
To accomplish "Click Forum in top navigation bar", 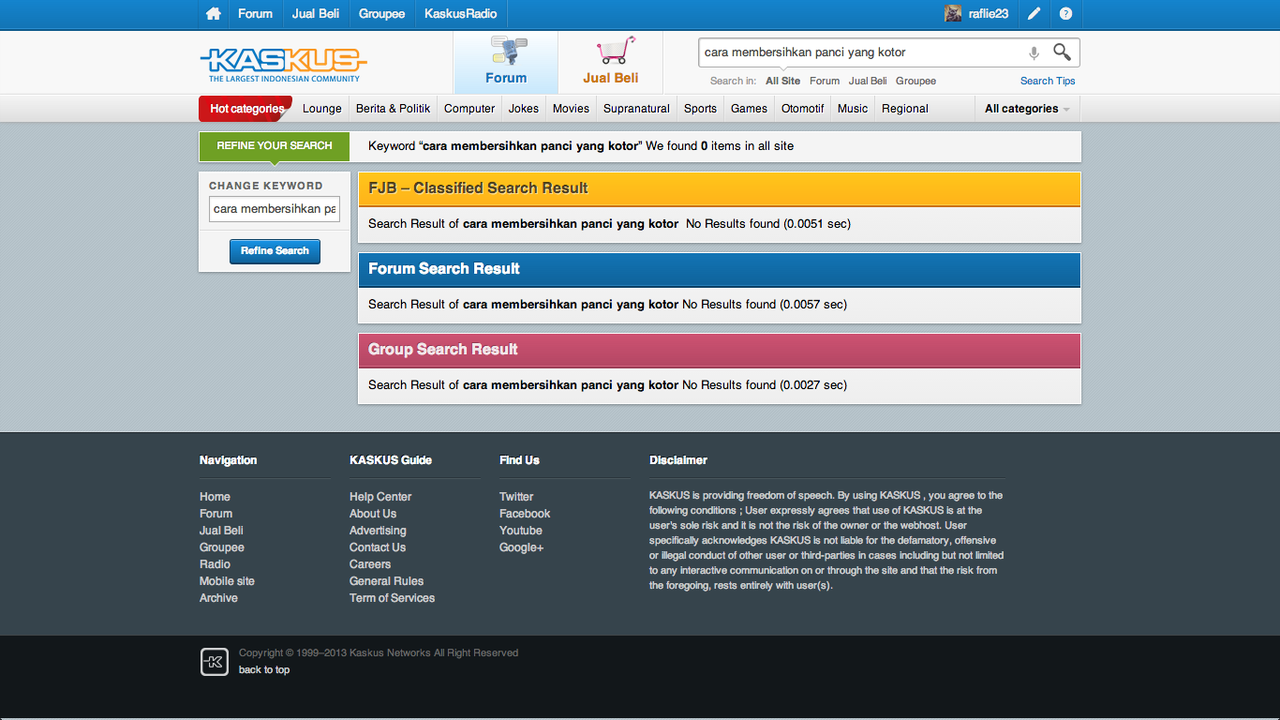I will (x=255, y=14).
